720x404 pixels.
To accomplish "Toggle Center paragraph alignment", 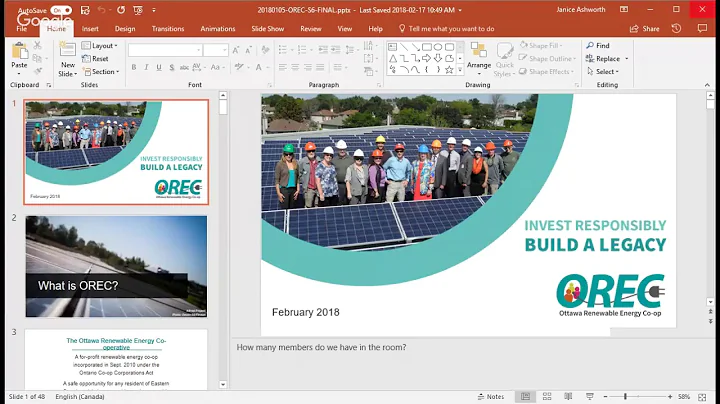I will tap(295, 67).
